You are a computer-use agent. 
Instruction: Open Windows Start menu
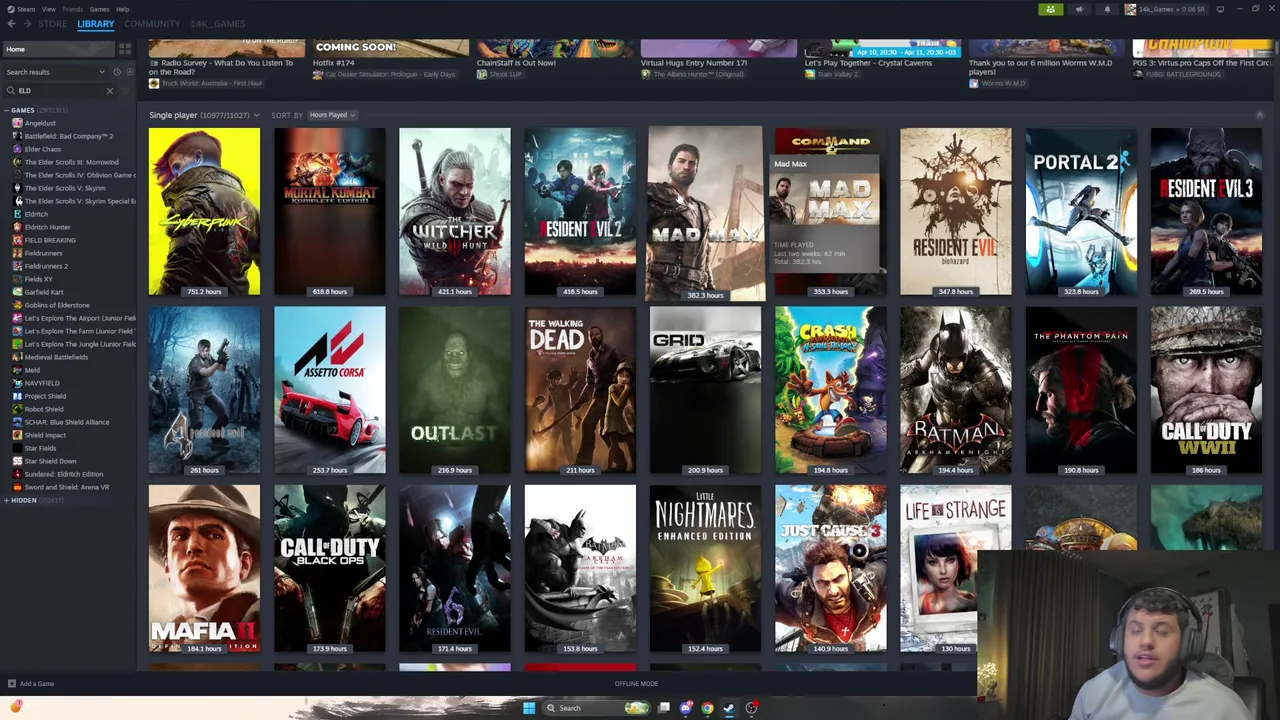click(529, 708)
